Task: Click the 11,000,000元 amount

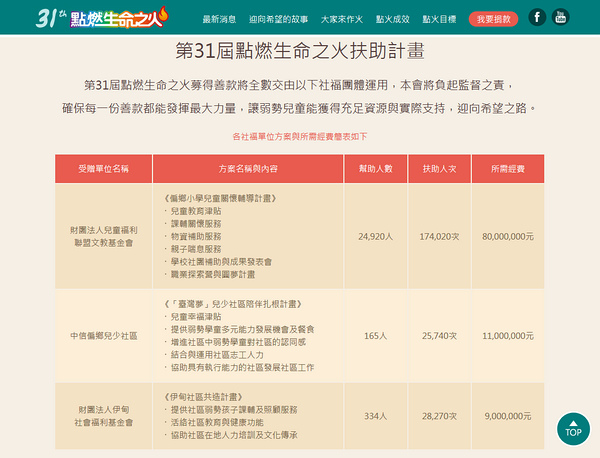Action: point(508,336)
